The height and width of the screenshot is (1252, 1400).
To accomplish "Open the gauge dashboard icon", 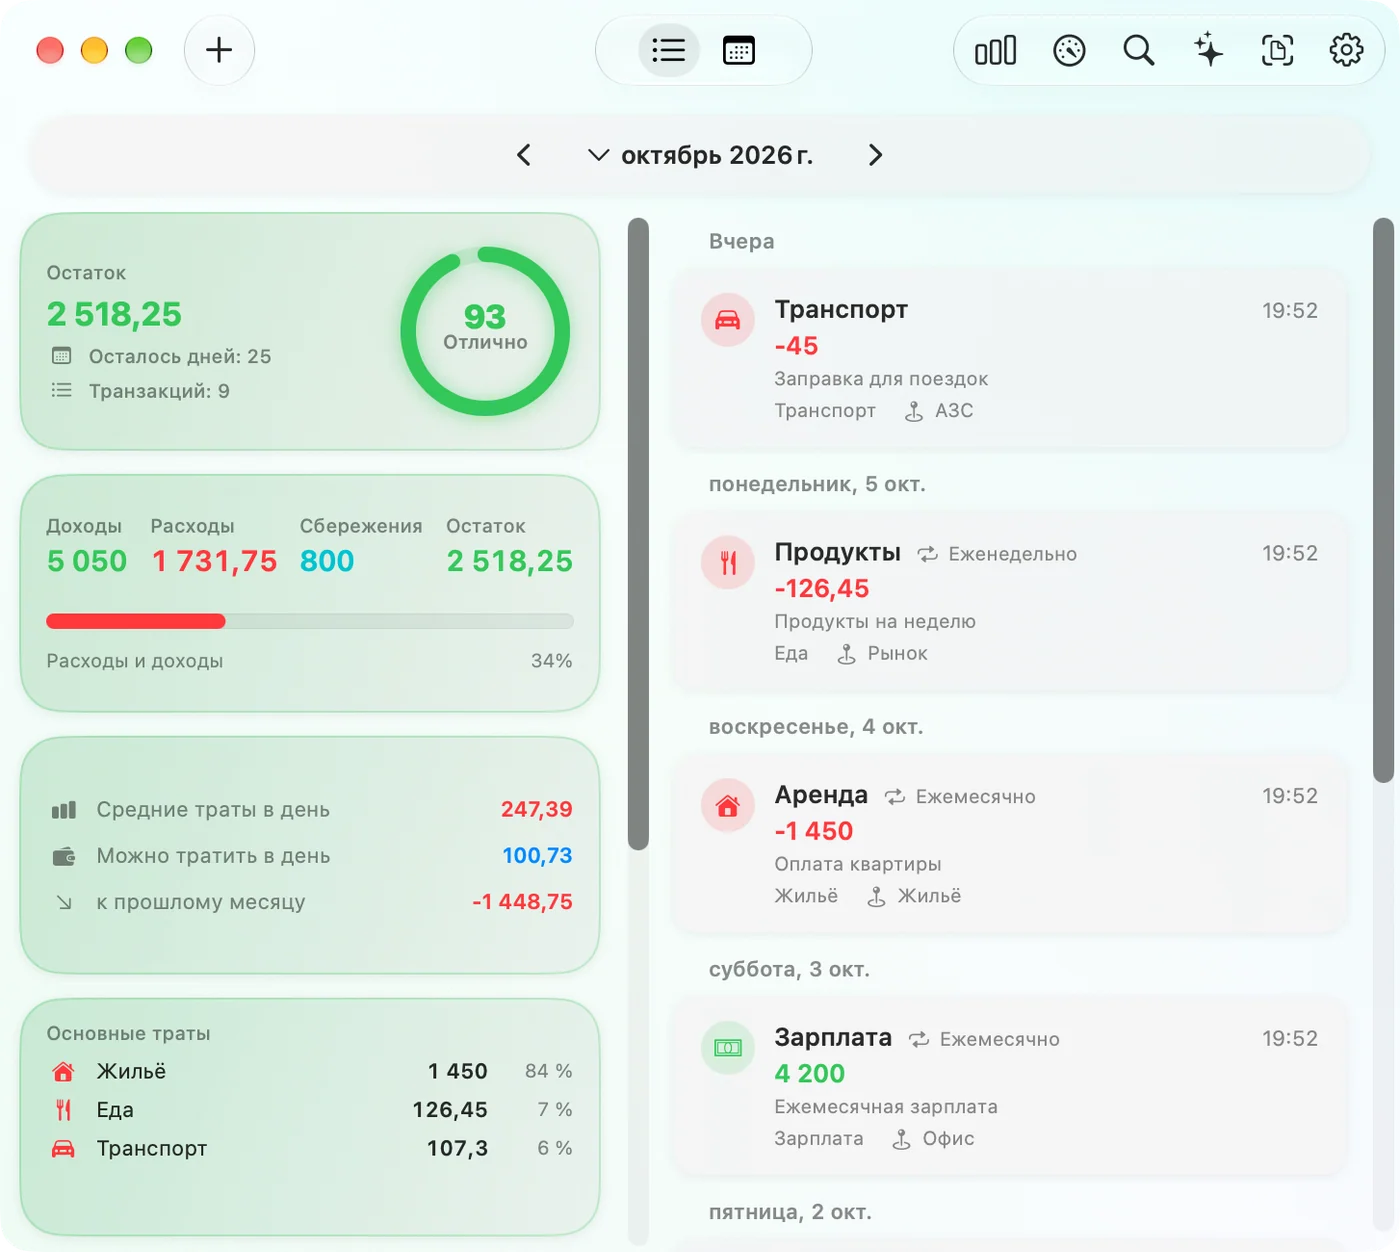I will (x=1069, y=50).
